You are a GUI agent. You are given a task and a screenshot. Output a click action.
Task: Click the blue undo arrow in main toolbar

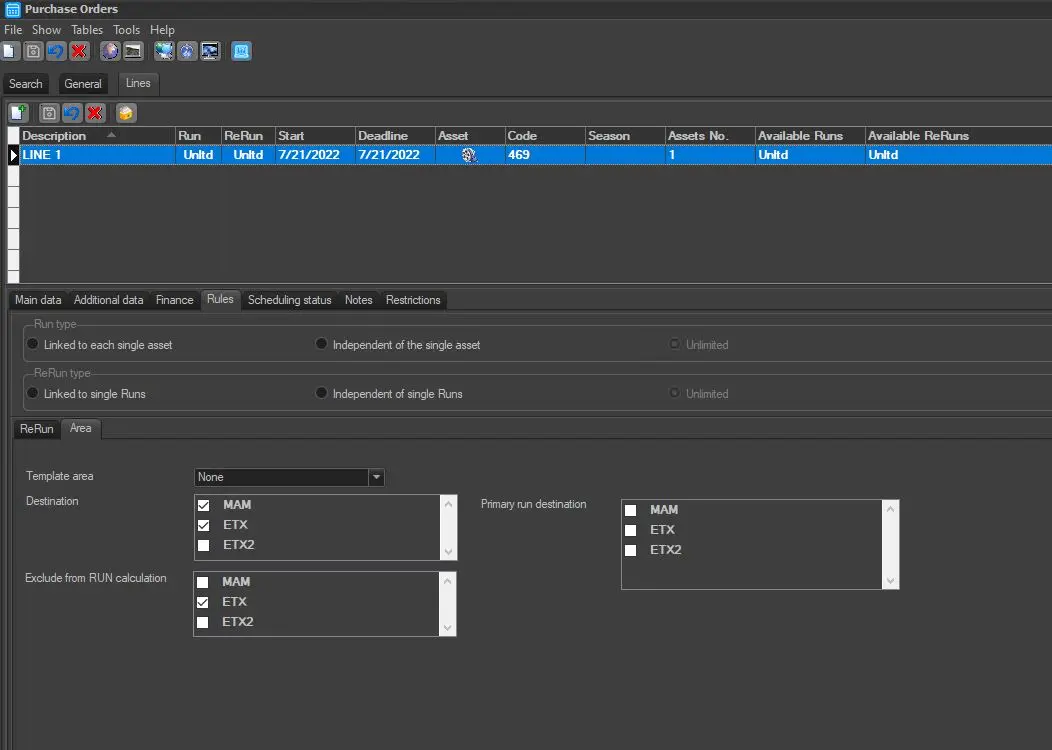[56, 51]
